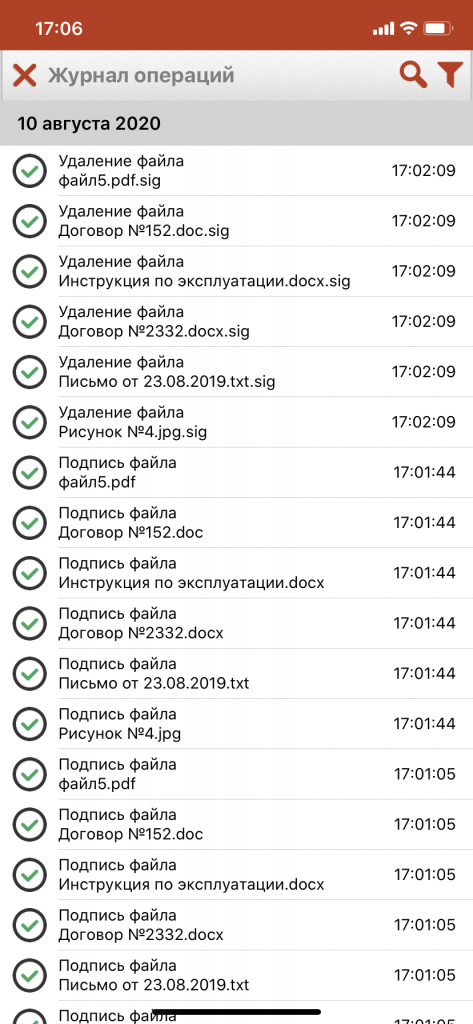The image size is (473, 1024).
Task: Tap the status icon for Договор №2332.docx.sig
Action: pyautogui.click(x=29, y=321)
